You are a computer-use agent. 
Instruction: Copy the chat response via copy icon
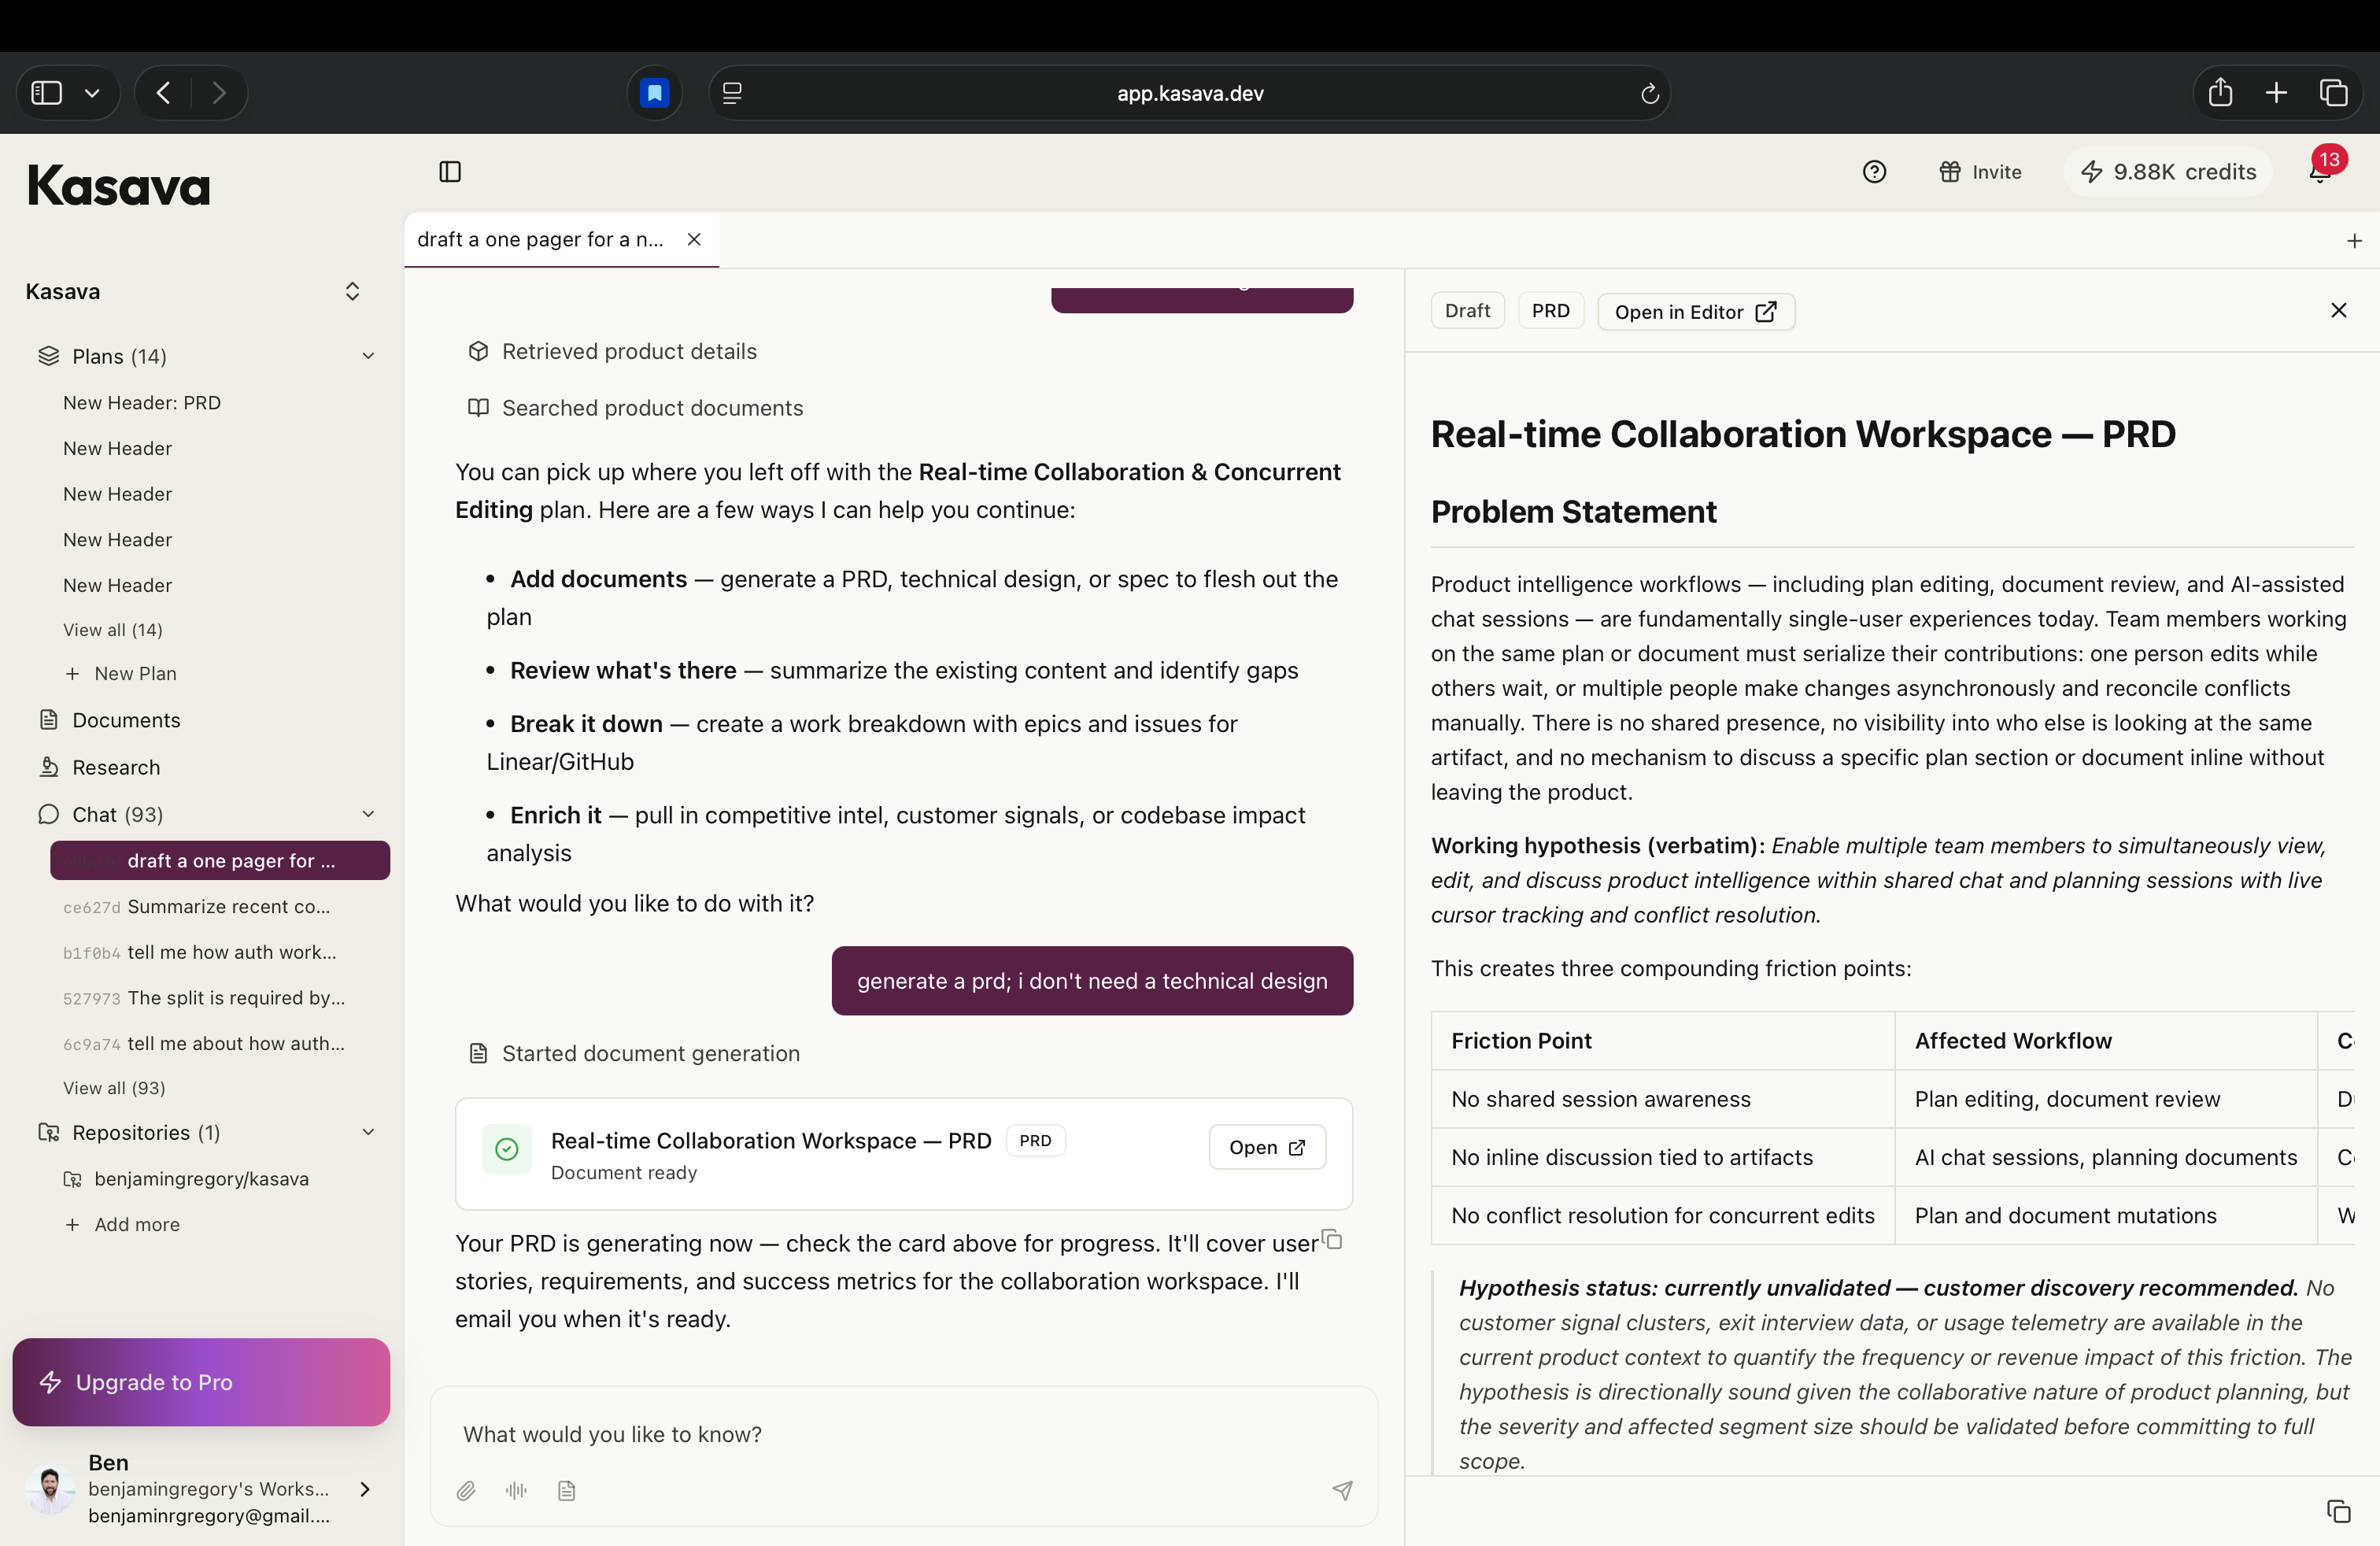1332,1240
